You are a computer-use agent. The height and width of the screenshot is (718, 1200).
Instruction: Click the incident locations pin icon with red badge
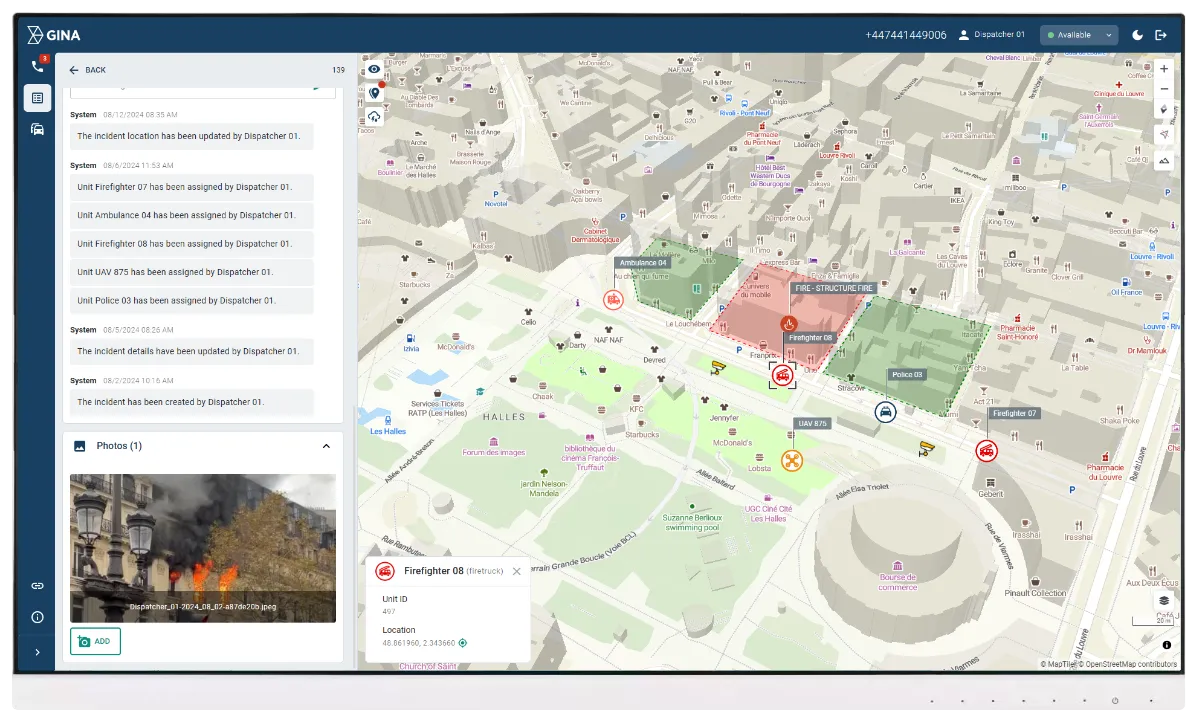coord(374,91)
